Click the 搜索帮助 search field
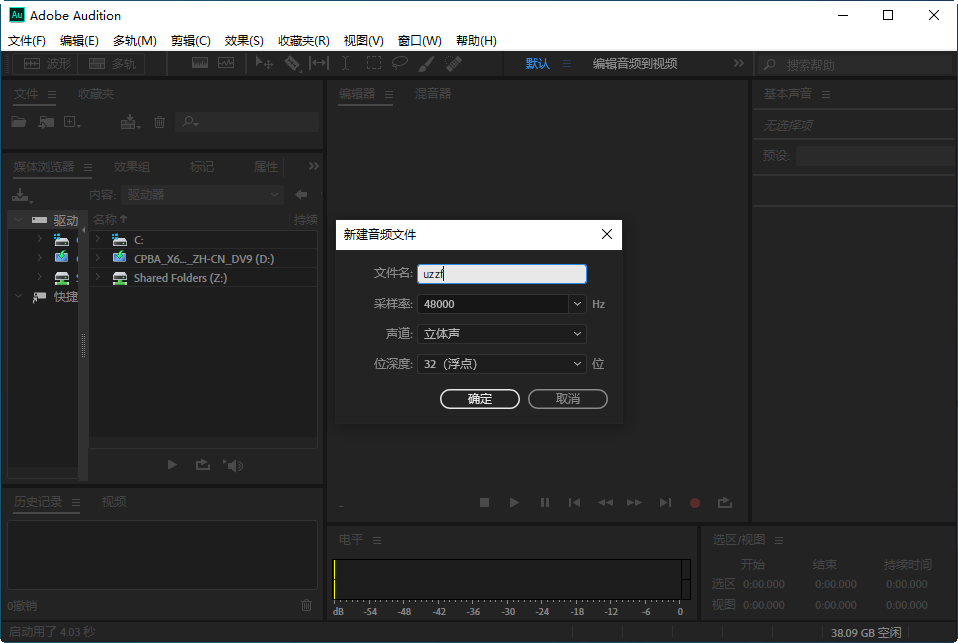The image size is (958, 643). tap(855, 64)
